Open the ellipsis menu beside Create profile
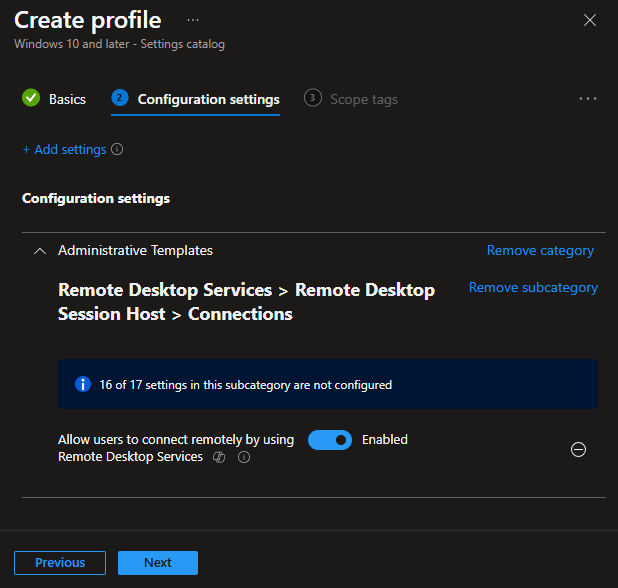 click(x=193, y=20)
